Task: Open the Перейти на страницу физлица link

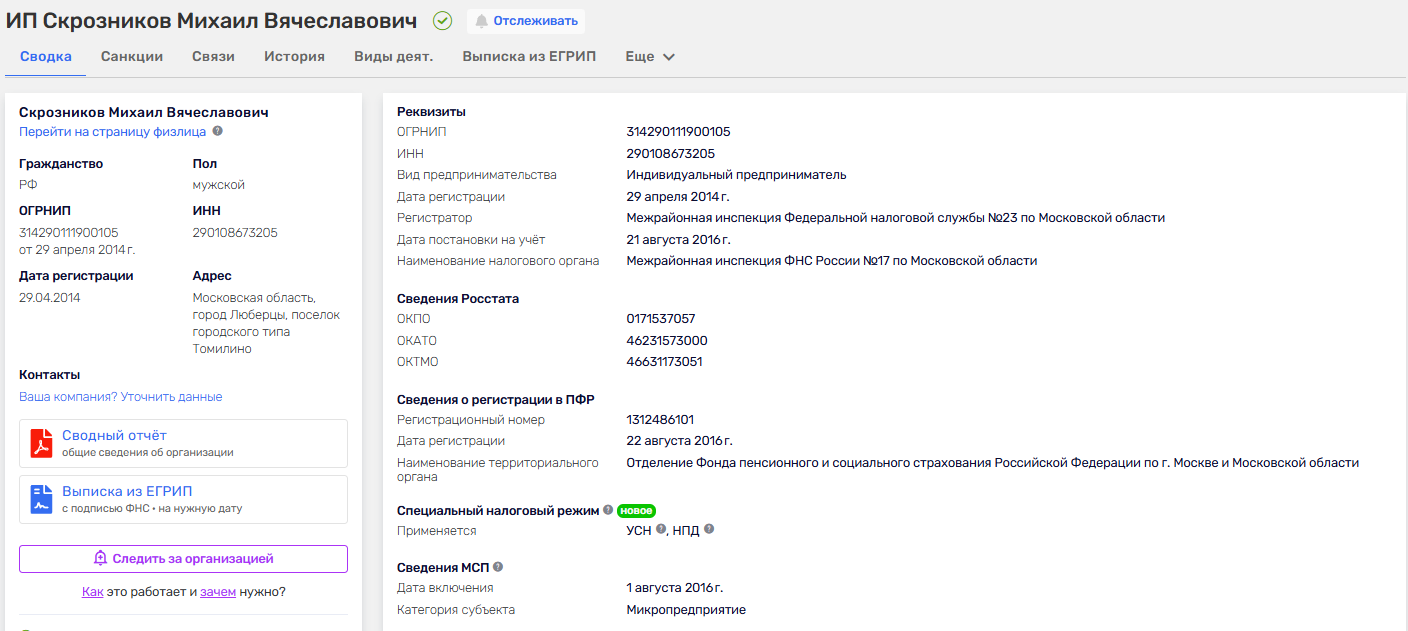Action: click(x=112, y=132)
